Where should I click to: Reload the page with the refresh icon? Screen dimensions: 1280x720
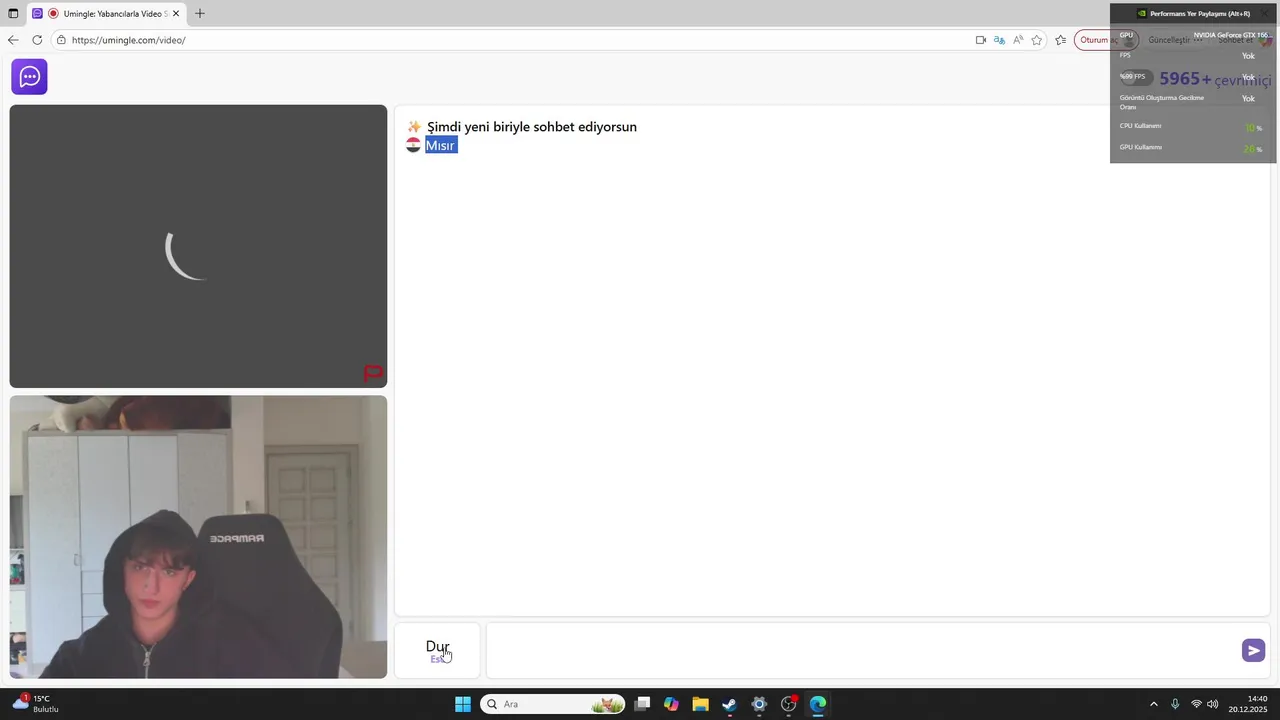point(37,40)
